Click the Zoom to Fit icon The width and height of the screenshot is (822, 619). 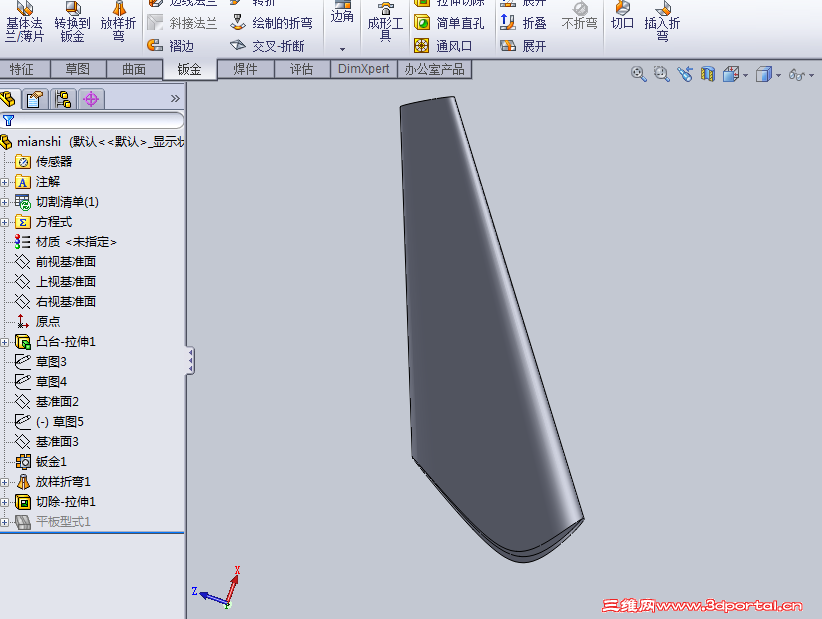click(x=639, y=74)
